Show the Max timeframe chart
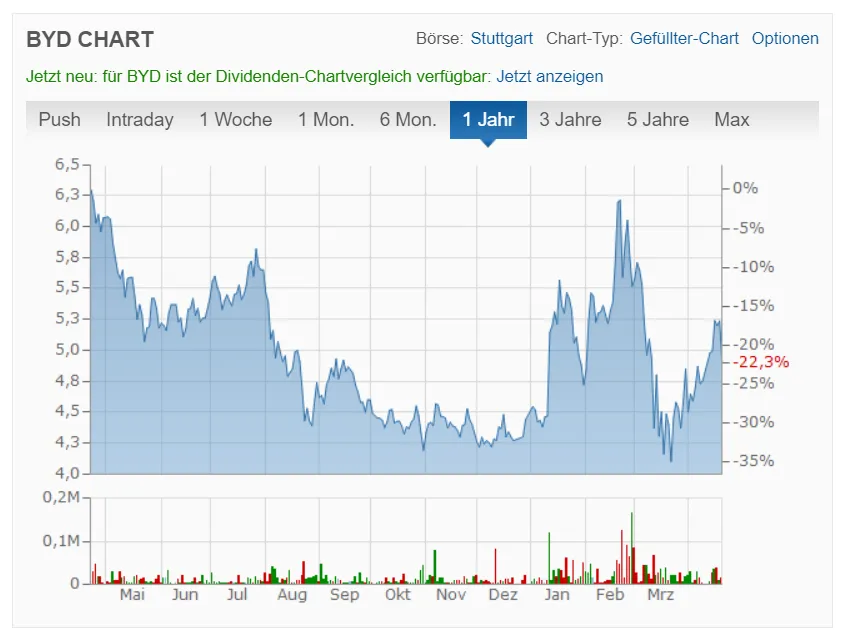The height and width of the screenshot is (641, 846). 731,120
